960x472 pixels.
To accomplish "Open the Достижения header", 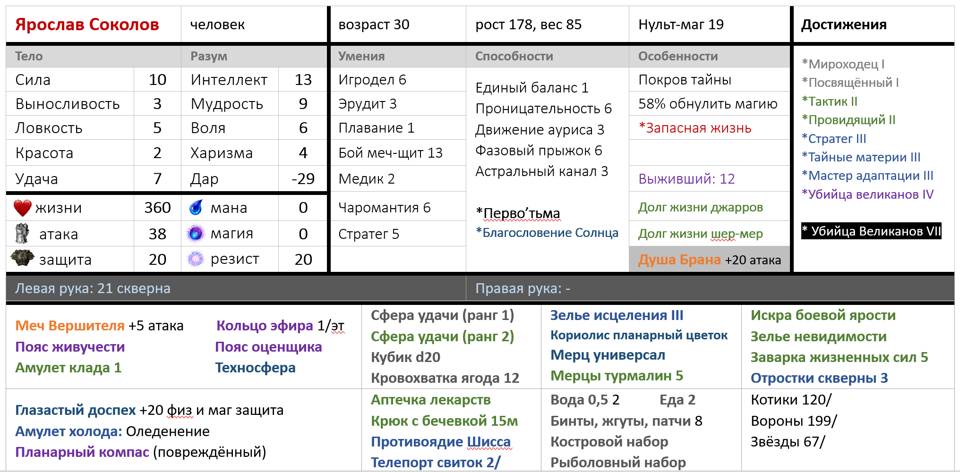I will [x=844, y=24].
